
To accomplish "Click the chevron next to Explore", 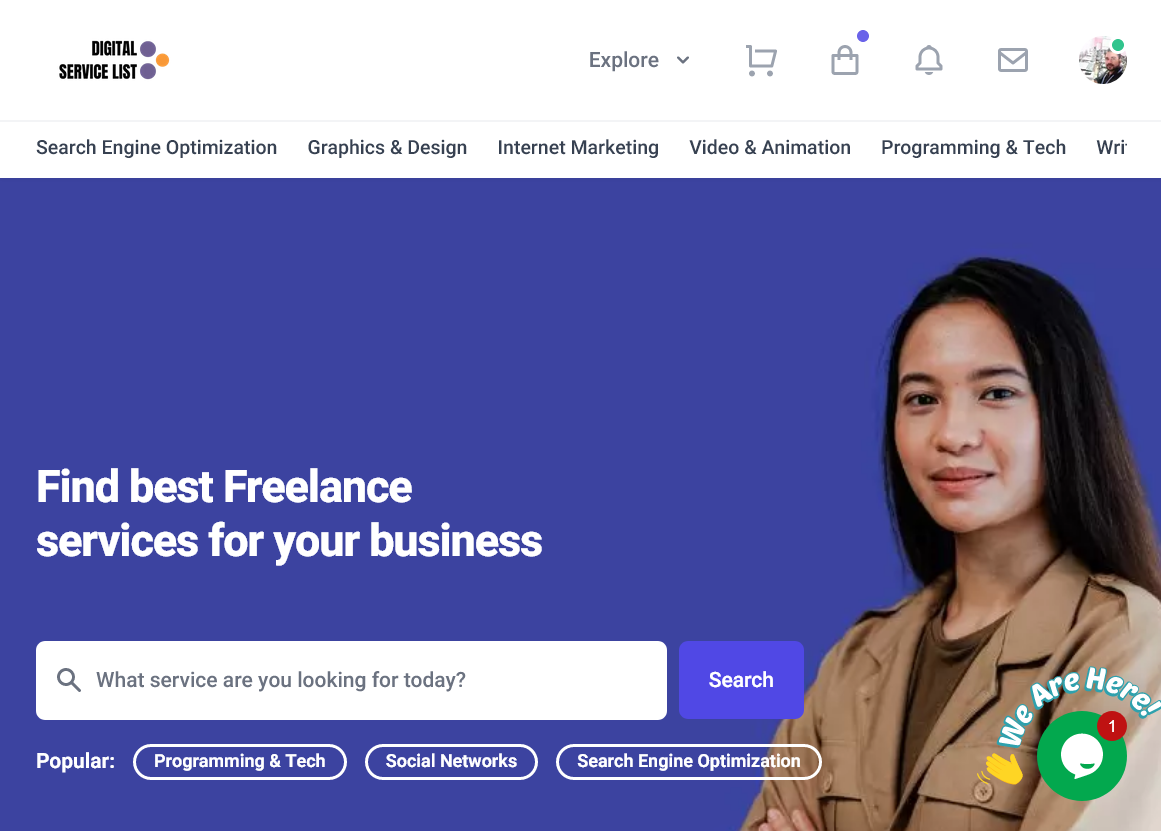I will [683, 60].
